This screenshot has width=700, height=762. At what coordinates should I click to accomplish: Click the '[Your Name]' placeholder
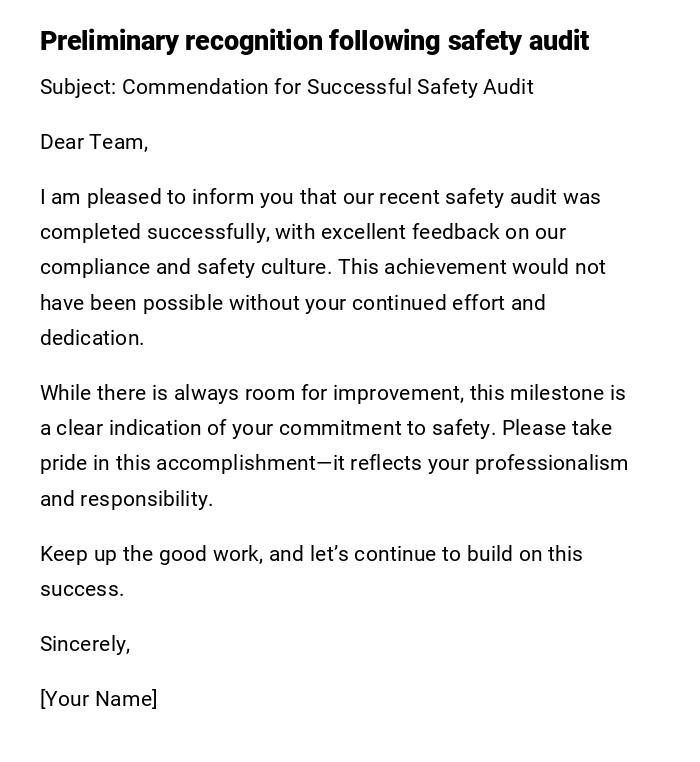click(x=98, y=699)
